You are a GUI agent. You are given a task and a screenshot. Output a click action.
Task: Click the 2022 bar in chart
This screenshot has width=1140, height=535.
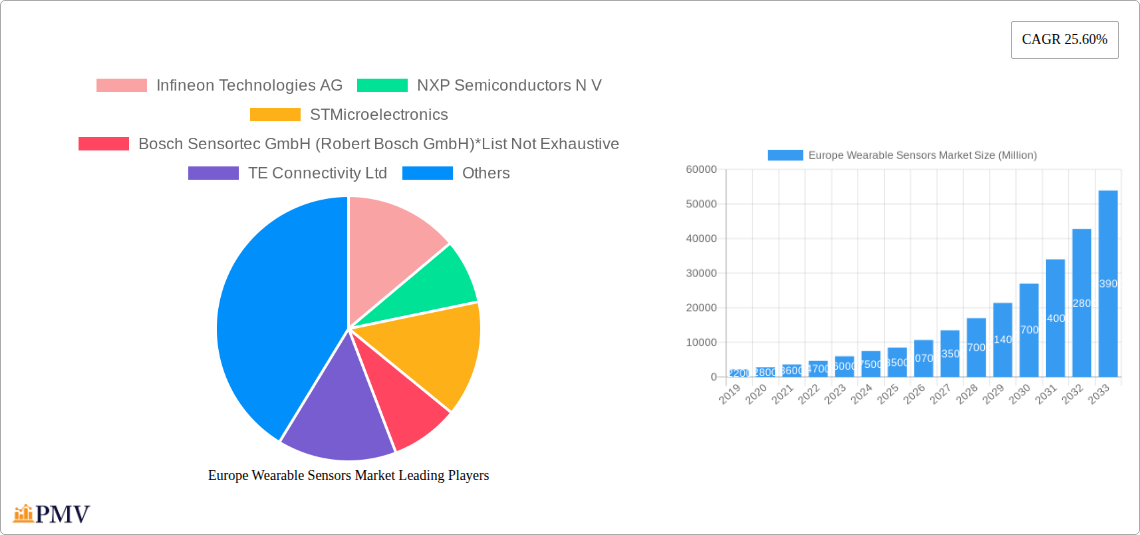click(818, 369)
